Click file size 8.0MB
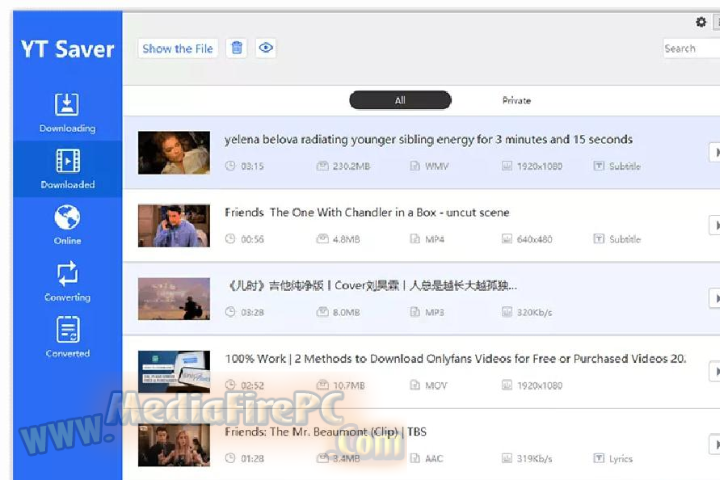The width and height of the screenshot is (720, 480). pos(346,312)
